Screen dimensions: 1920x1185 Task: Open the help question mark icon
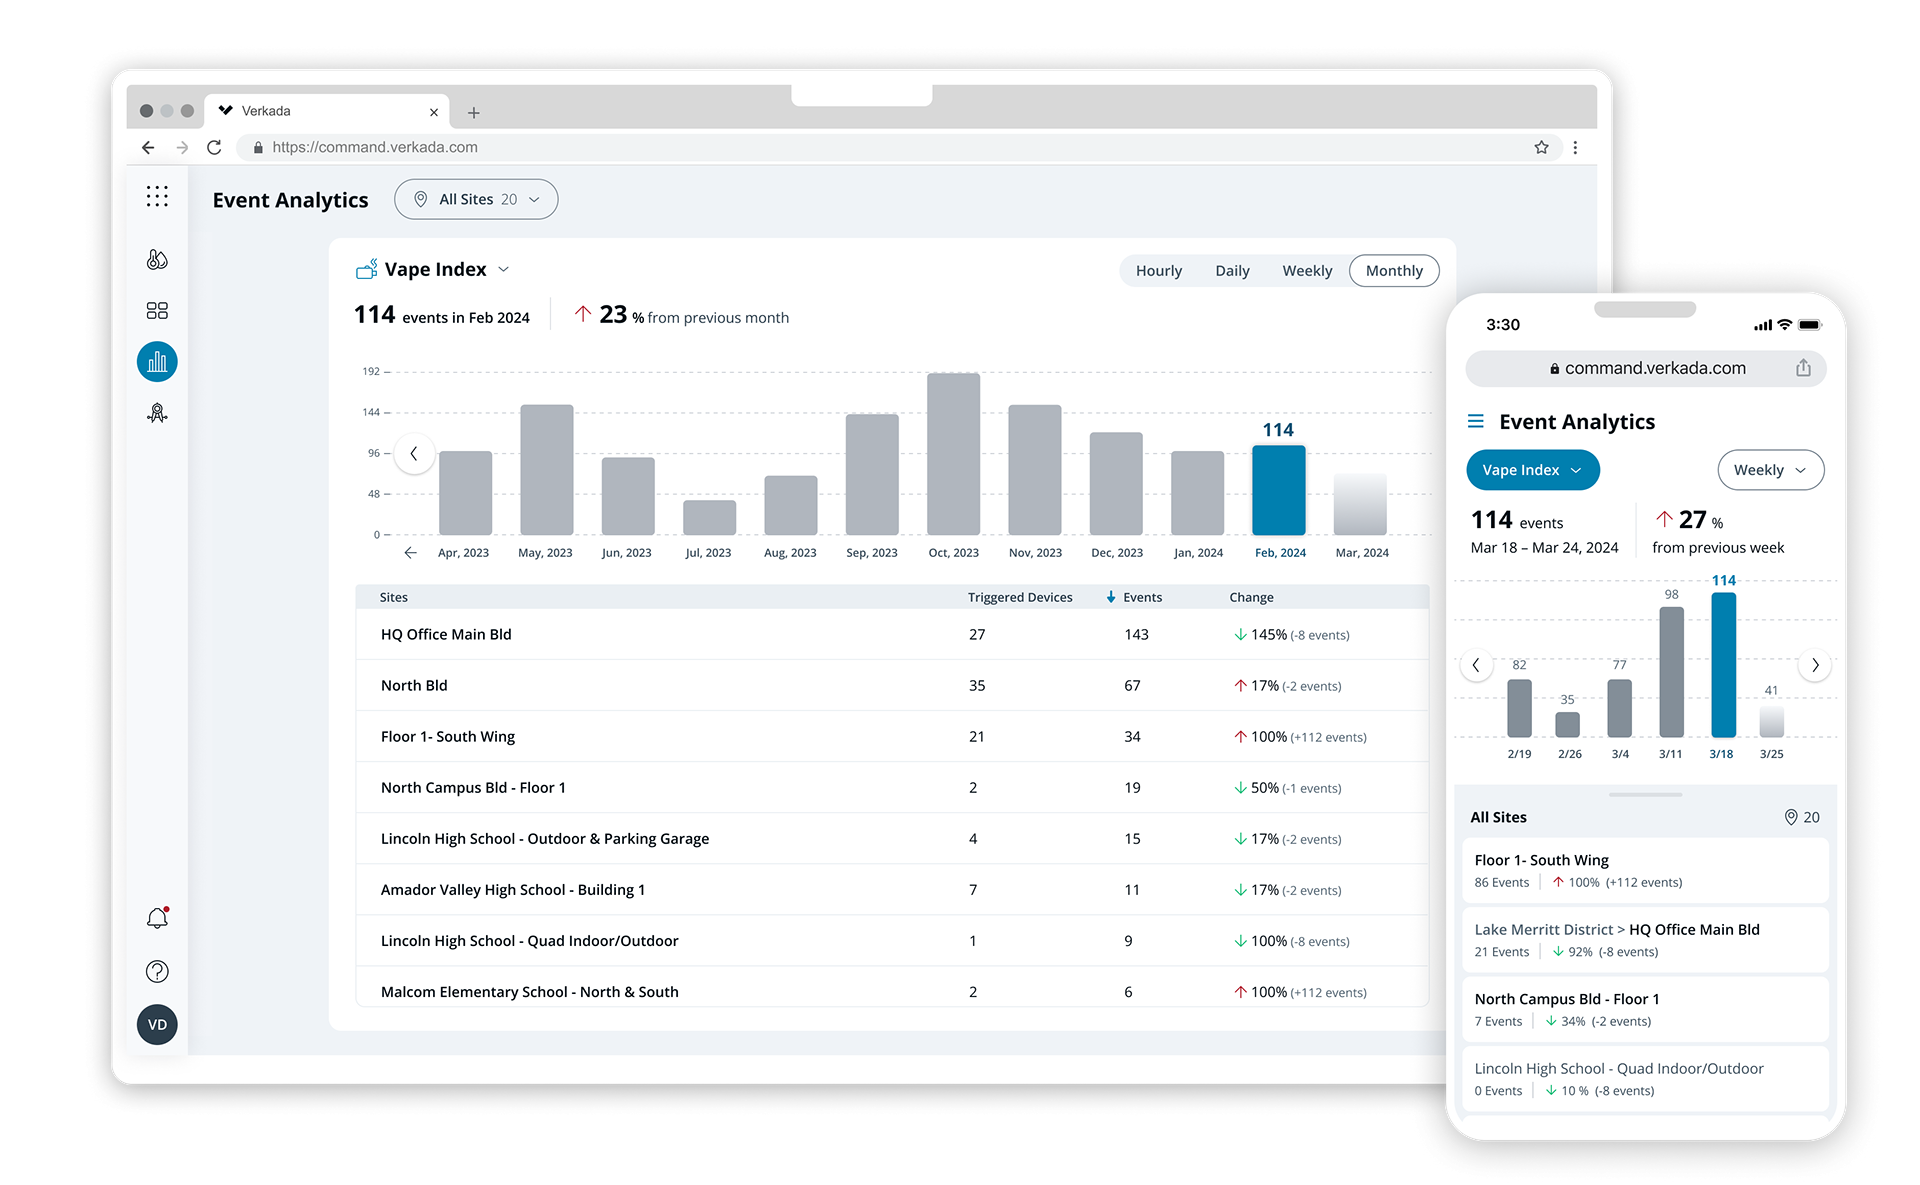pos(157,971)
